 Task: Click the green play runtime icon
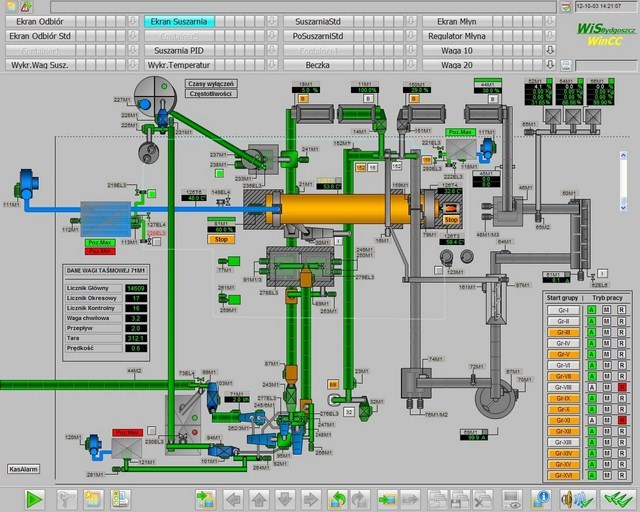(x=34, y=499)
